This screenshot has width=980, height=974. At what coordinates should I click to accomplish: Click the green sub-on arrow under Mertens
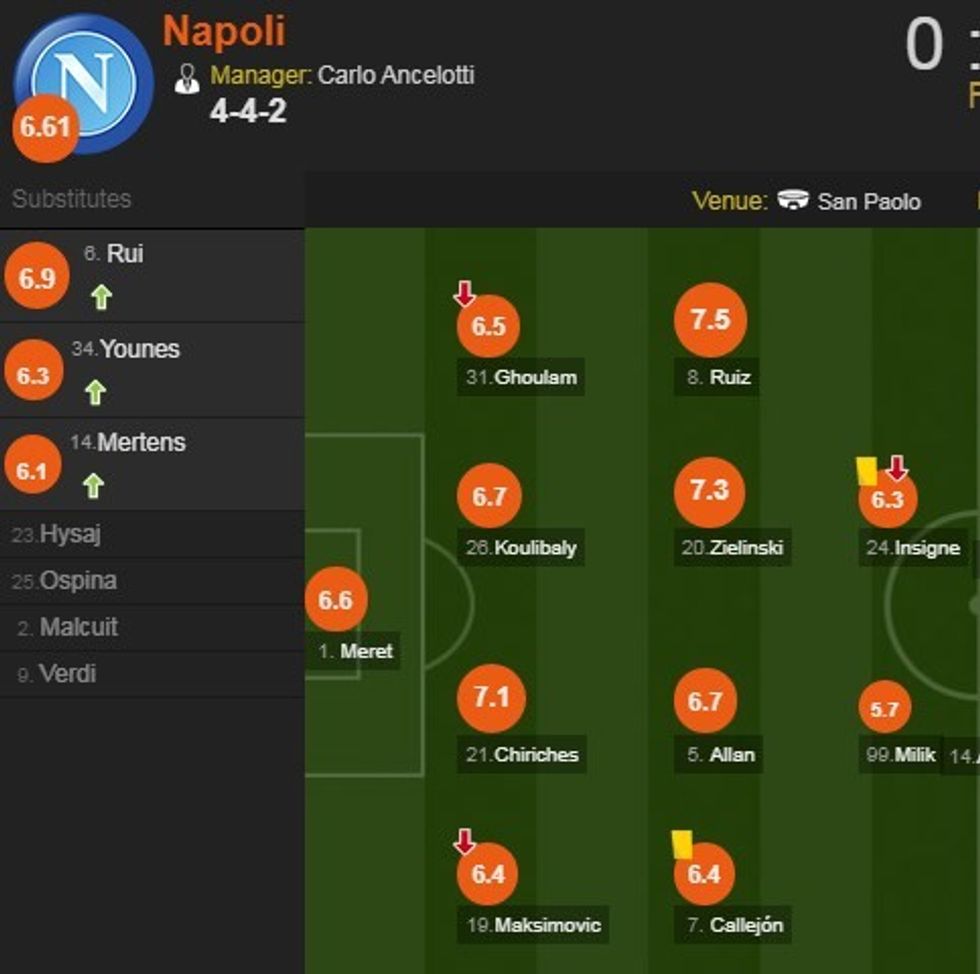coord(93,486)
